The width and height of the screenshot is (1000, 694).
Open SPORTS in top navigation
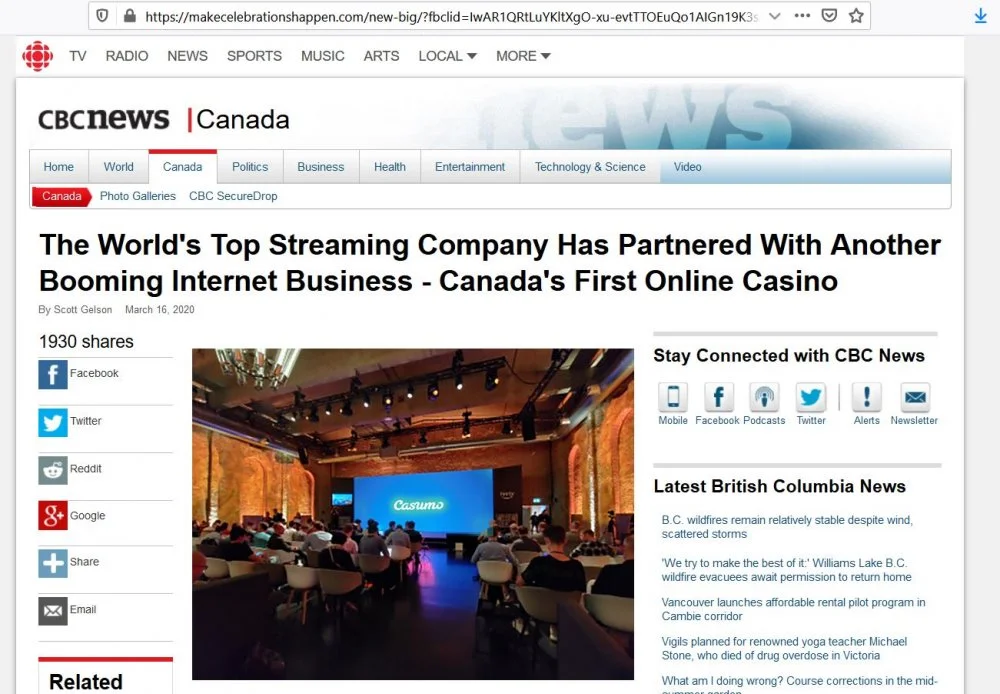pyautogui.click(x=254, y=56)
